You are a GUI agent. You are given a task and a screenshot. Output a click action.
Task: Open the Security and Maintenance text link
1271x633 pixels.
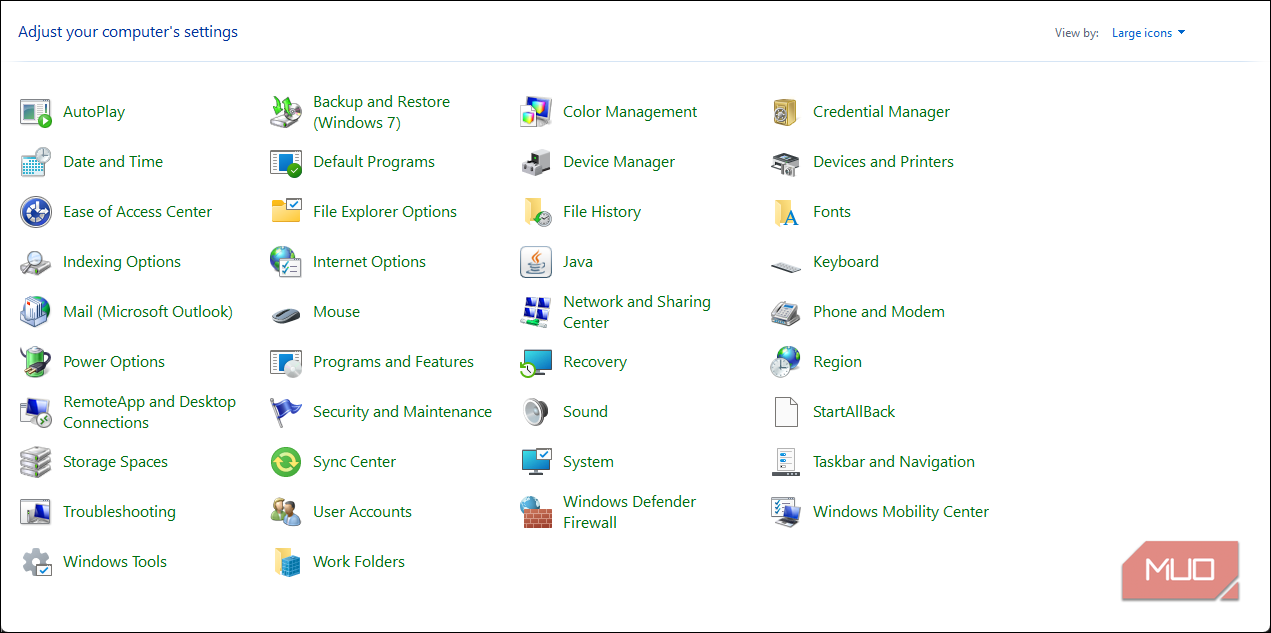point(402,412)
